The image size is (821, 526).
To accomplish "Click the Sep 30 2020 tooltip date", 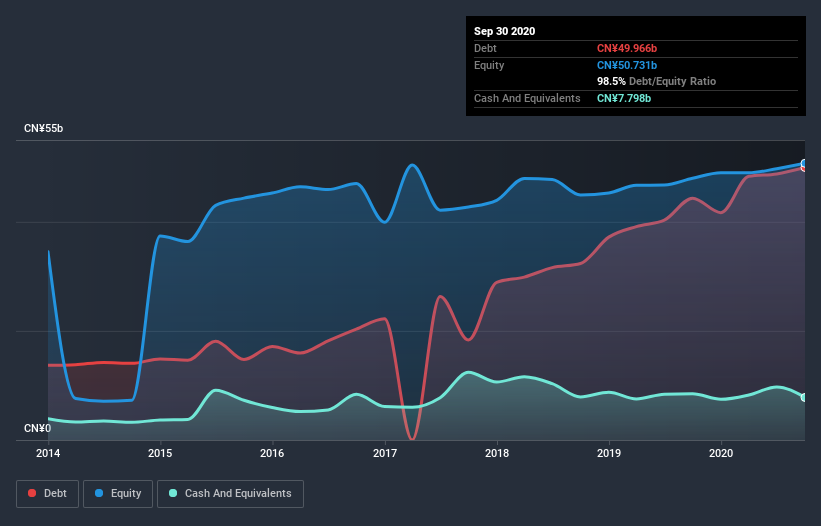I will tap(505, 31).
